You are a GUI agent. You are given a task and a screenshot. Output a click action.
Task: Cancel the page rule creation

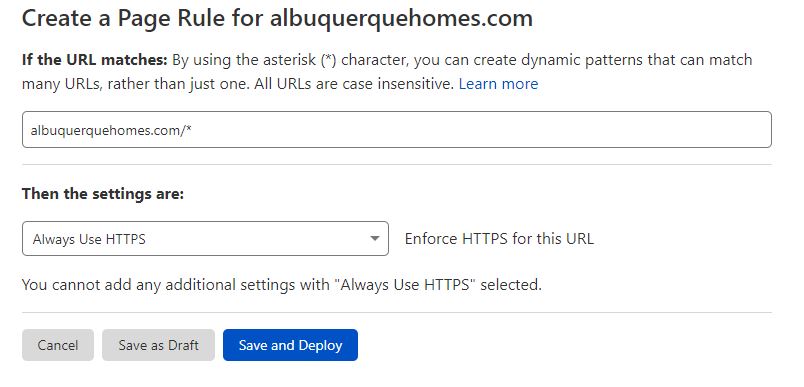tap(58, 345)
